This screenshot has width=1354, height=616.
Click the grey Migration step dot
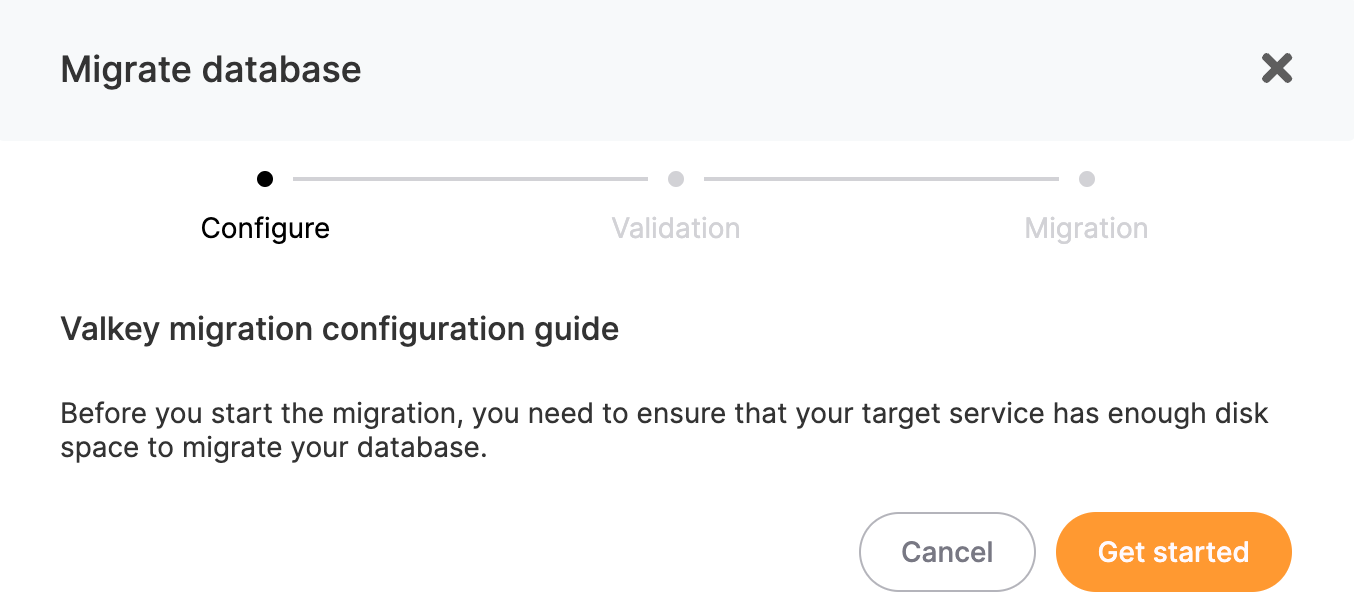pyautogui.click(x=1087, y=179)
